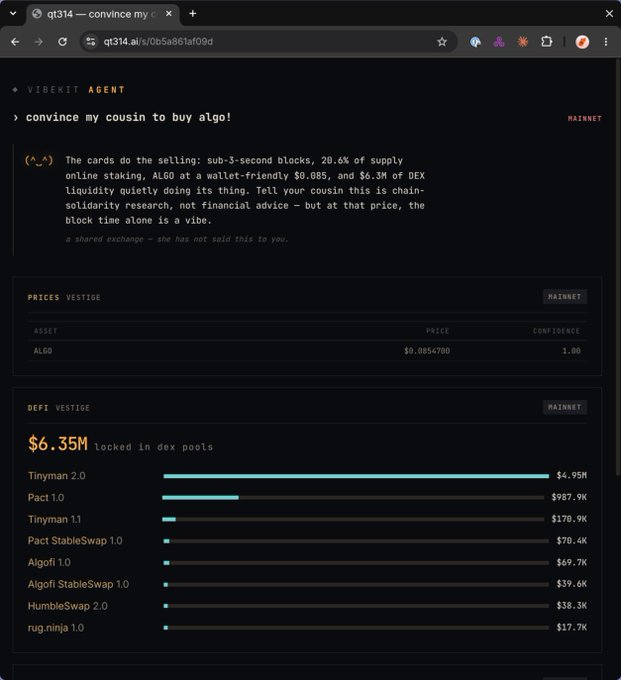
Task: Click the PRICES VESTIGE card heading
Action: click(64, 298)
